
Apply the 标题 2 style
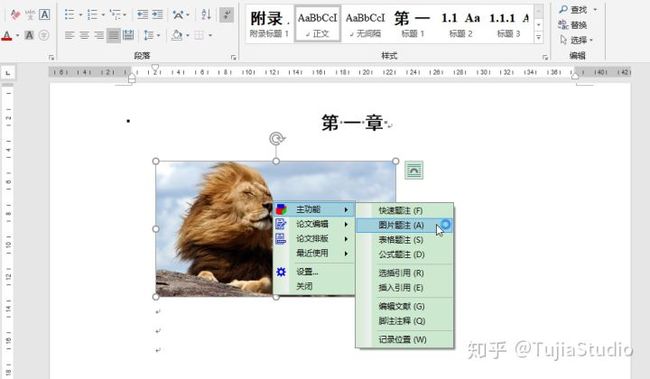461,24
